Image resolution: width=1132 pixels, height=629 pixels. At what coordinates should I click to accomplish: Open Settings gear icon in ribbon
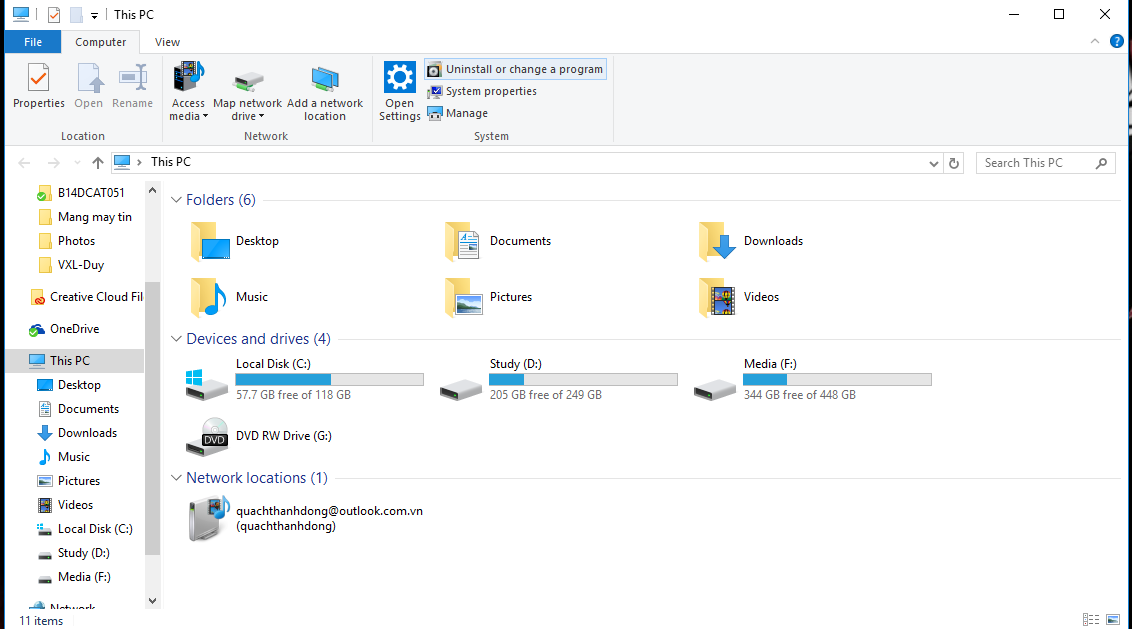399,78
